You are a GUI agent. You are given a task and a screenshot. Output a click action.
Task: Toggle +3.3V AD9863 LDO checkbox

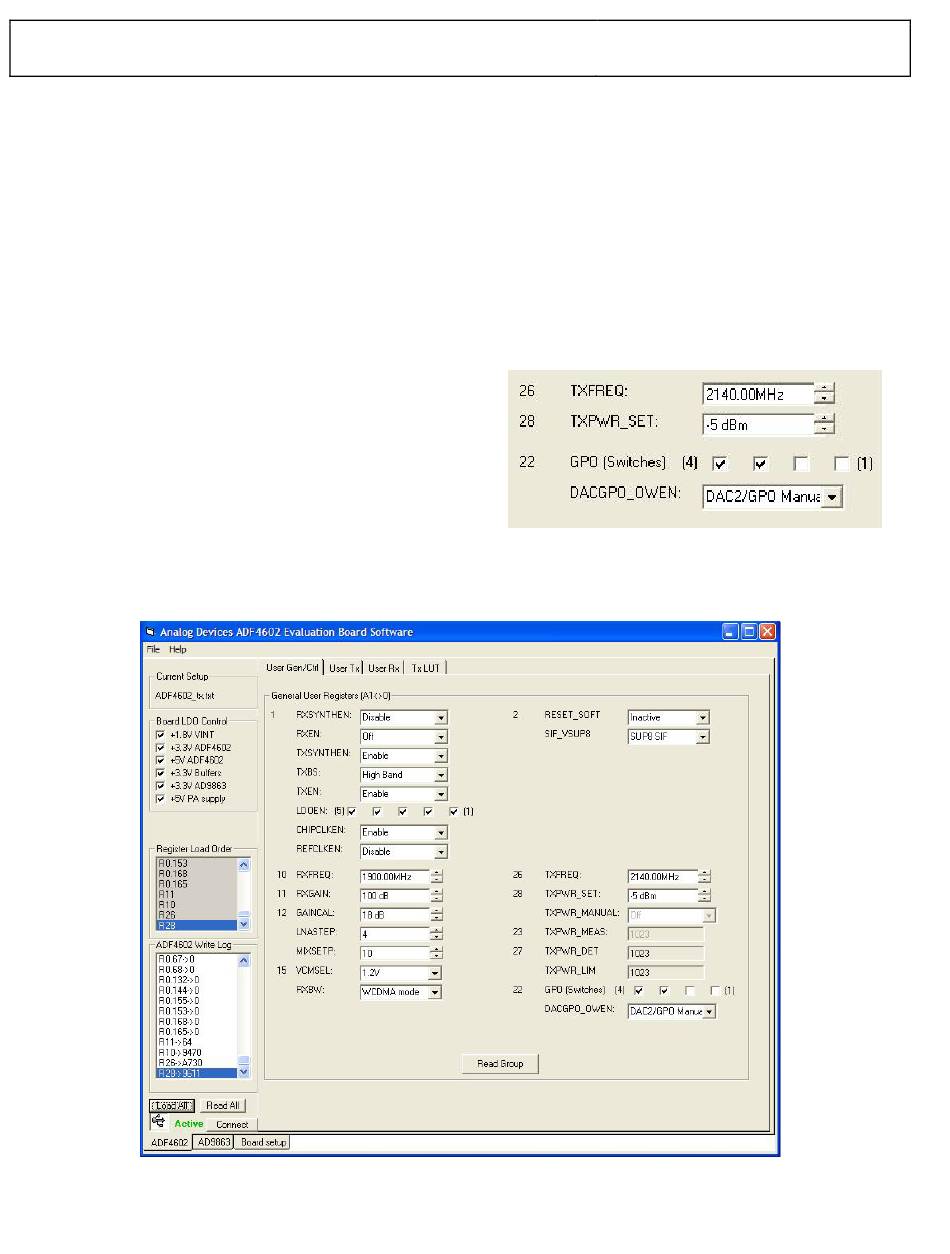tap(160, 785)
